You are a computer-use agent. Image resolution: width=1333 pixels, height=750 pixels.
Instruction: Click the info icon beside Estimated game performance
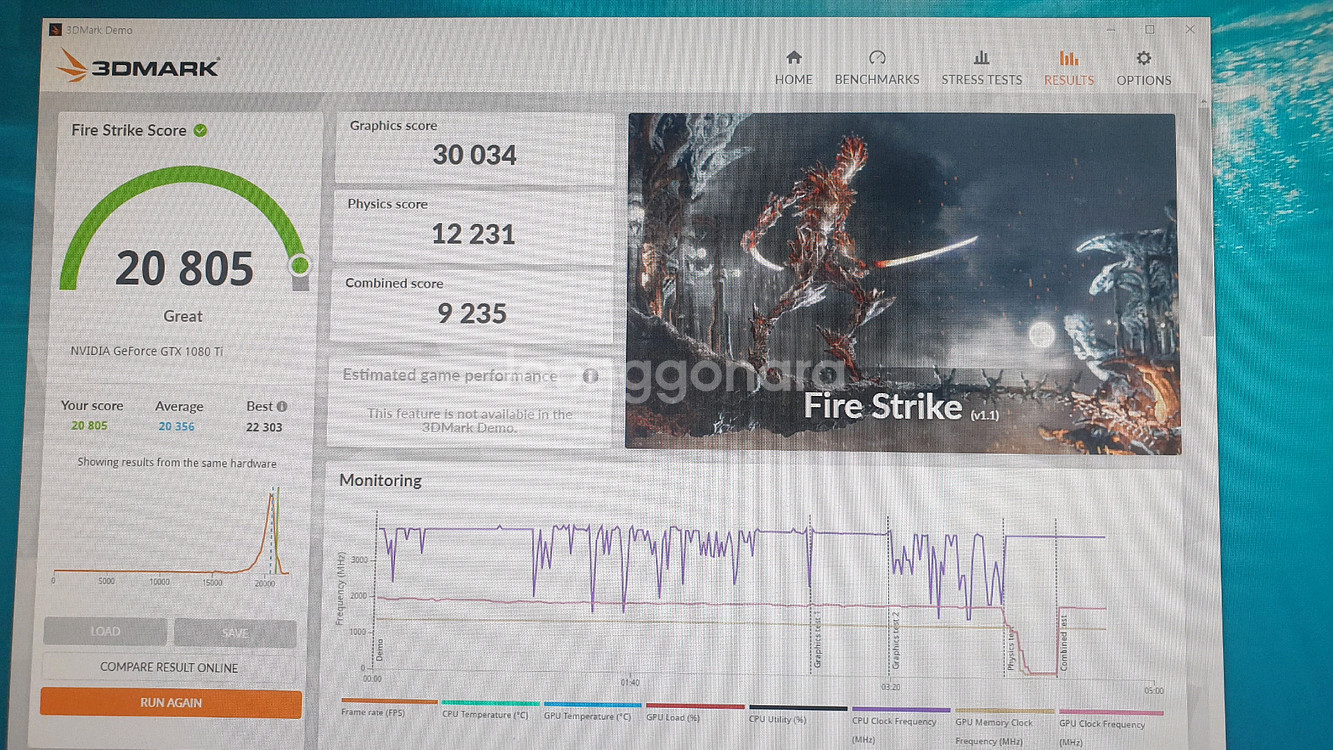pyautogui.click(x=590, y=376)
